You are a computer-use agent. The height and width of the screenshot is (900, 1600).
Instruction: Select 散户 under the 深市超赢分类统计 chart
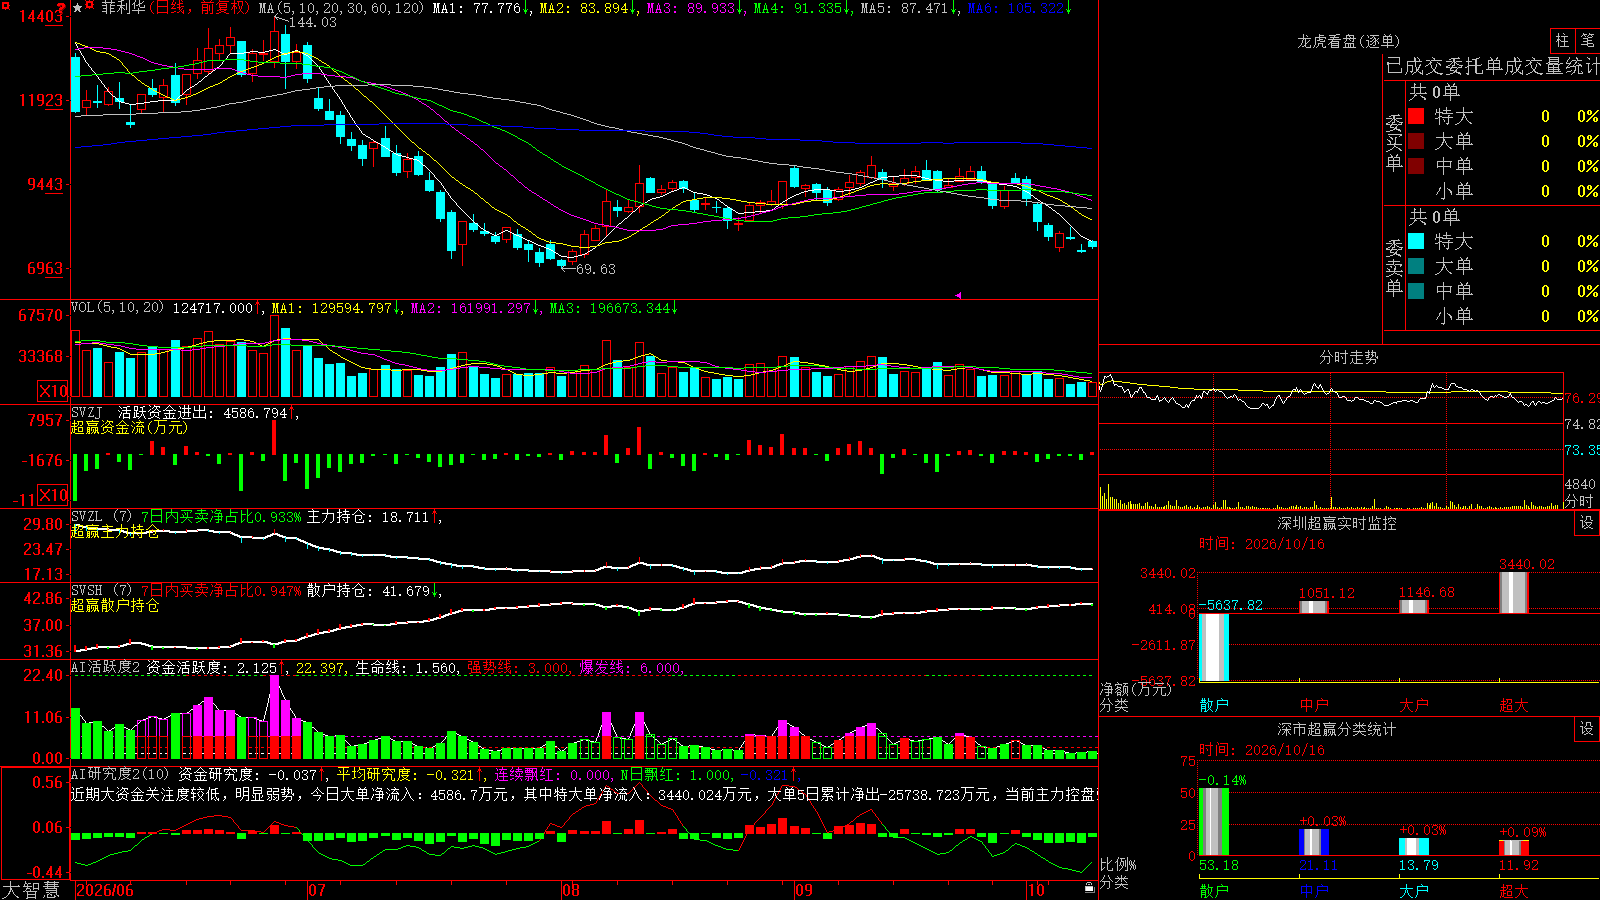[x=1214, y=891]
